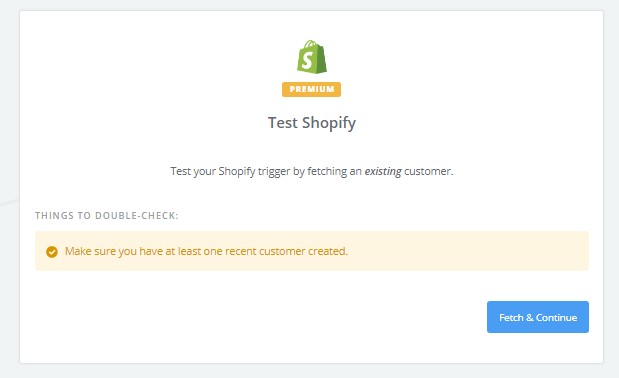Click the pale yellow checklist banner
The image size is (619, 378).
[x=312, y=251]
